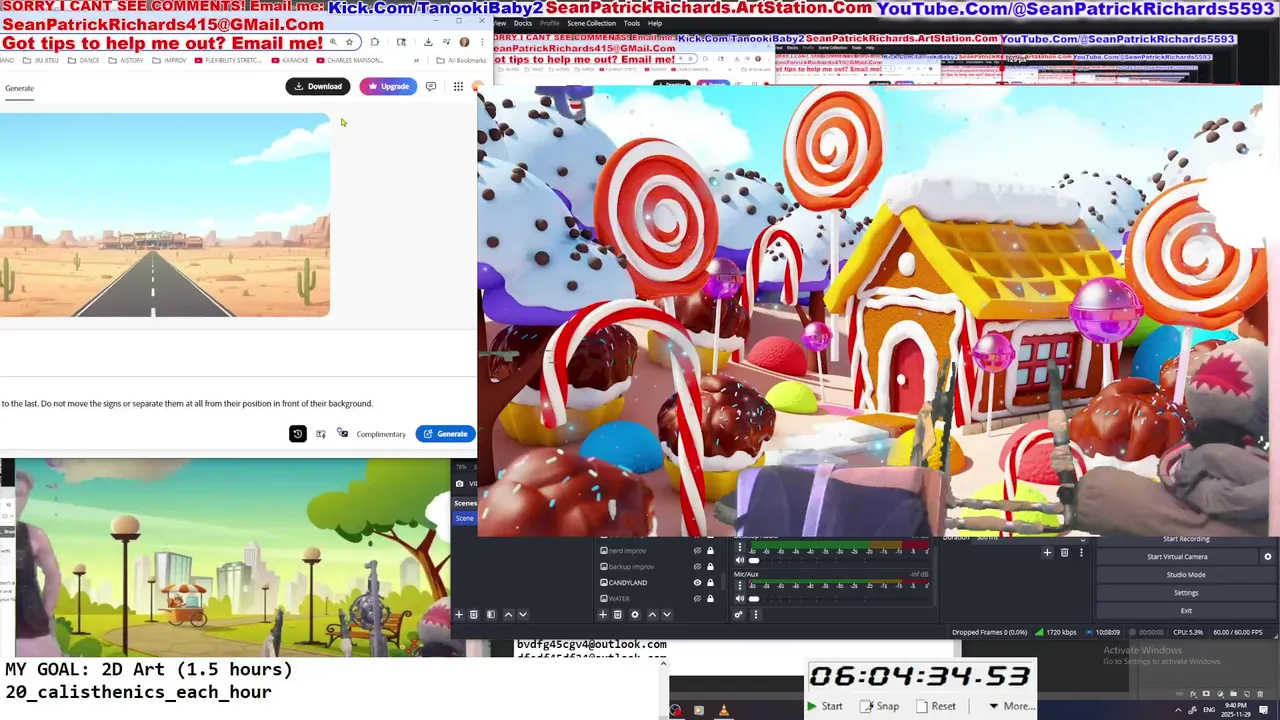Open the CHARLES MANSON bookmark
The width and height of the screenshot is (1280, 720).
click(349, 60)
